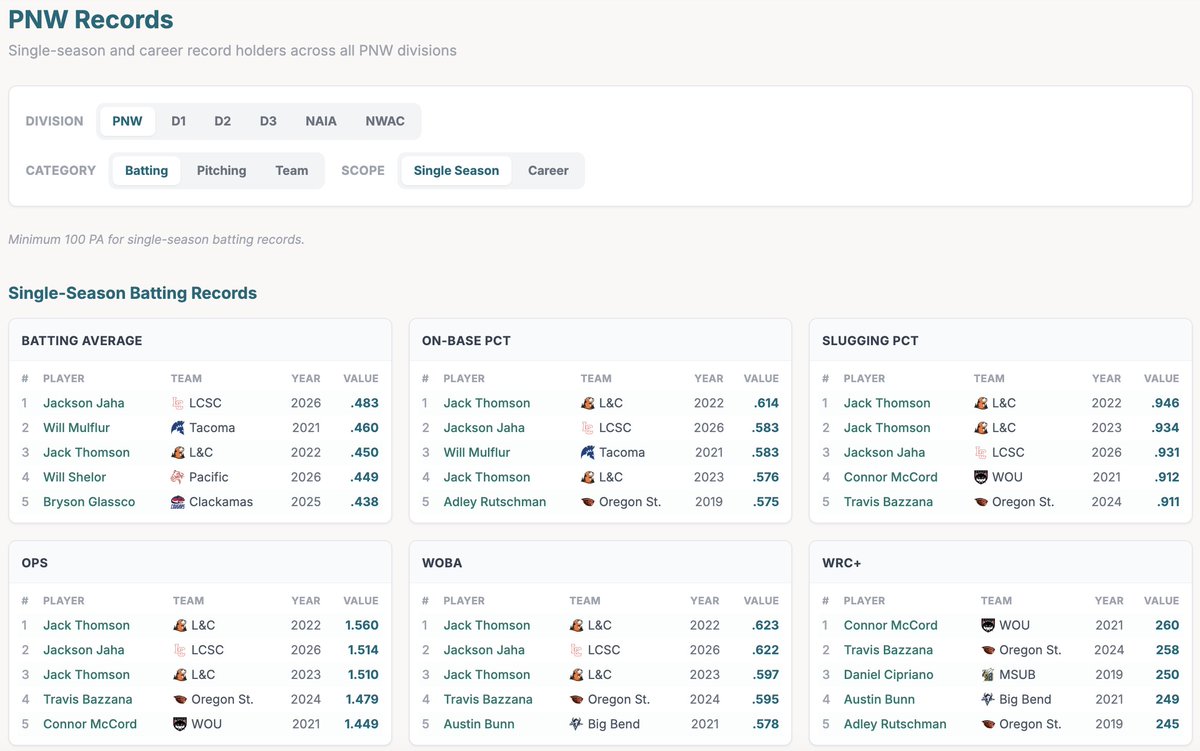This screenshot has width=1200, height=751.
Task: Click the Big Bend logo beside Austin Bunn
Action: click(989, 699)
